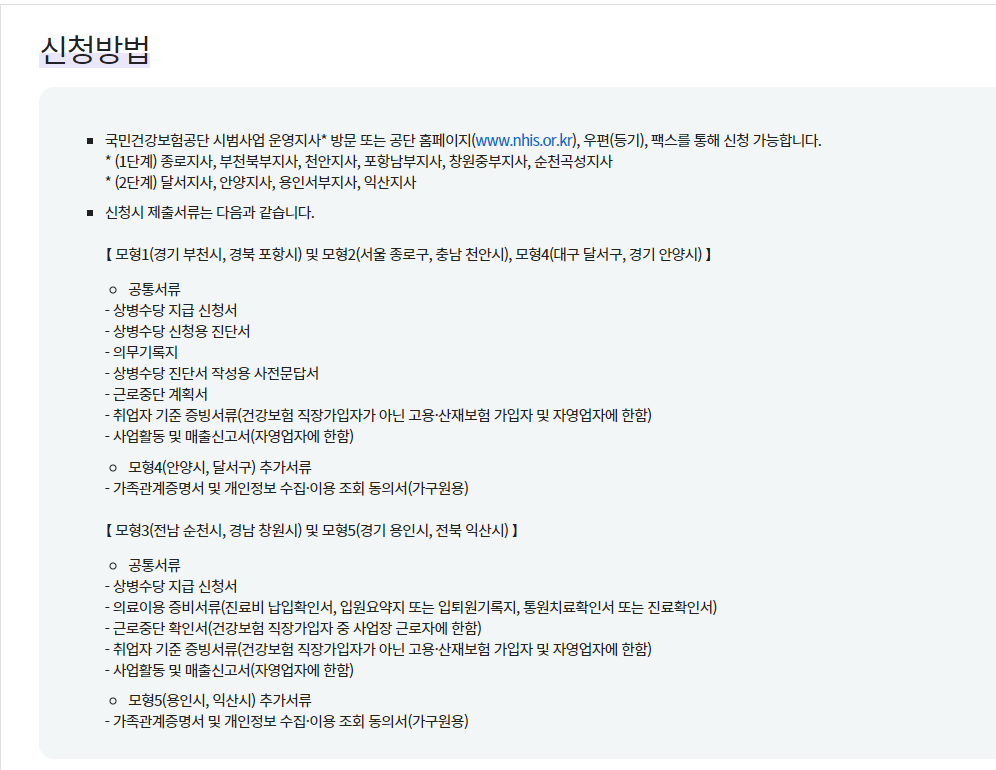
Task: Click the 의료이용 증비서류 list item
Action: point(411,608)
